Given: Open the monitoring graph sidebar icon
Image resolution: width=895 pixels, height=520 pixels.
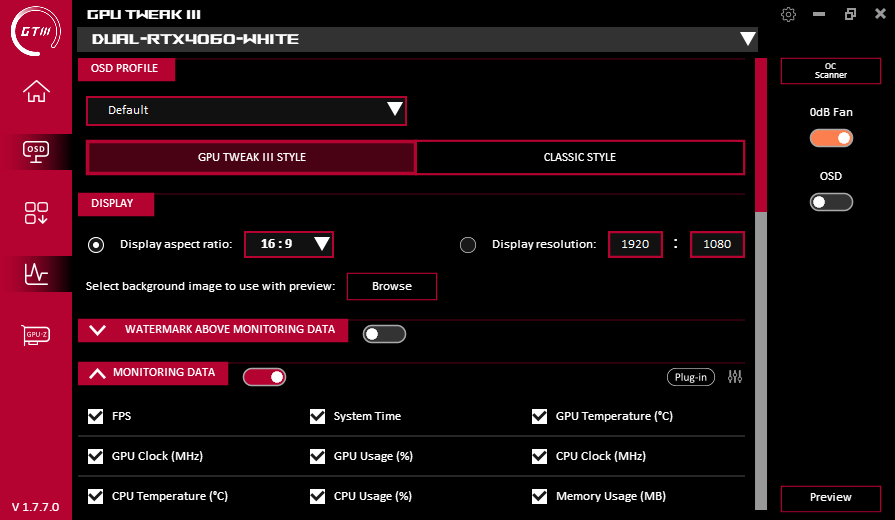Looking at the screenshot, I should pyautogui.click(x=36, y=274).
